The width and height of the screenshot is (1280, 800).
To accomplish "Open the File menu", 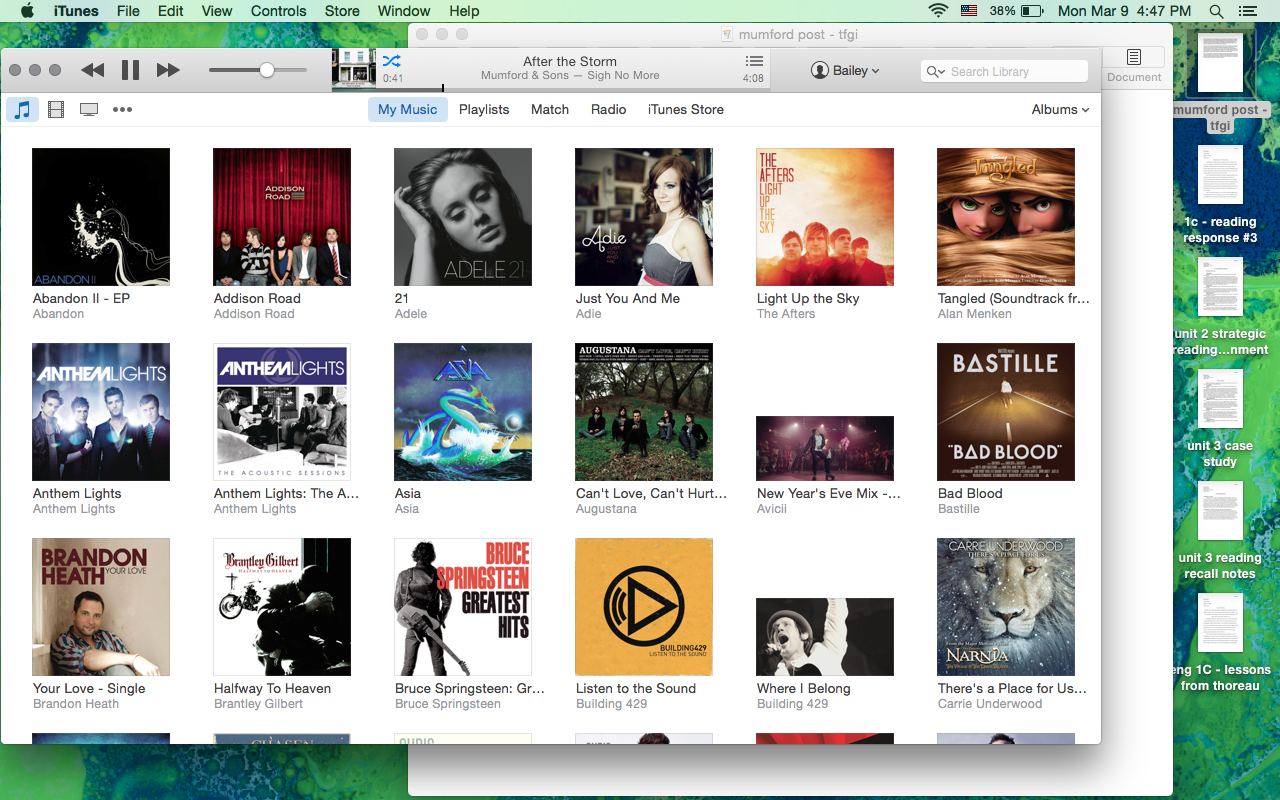I will (128, 11).
